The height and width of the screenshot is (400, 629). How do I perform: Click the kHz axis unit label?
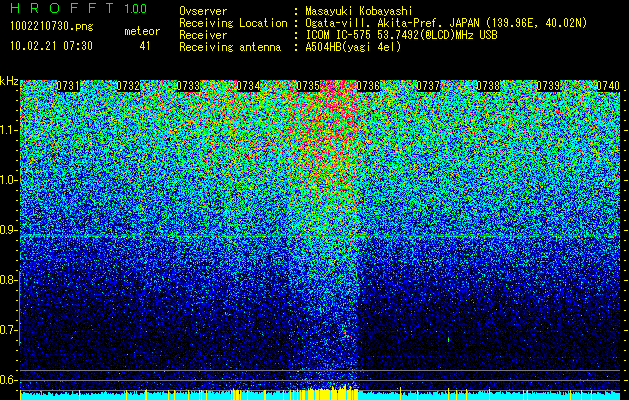(x=9, y=81)
